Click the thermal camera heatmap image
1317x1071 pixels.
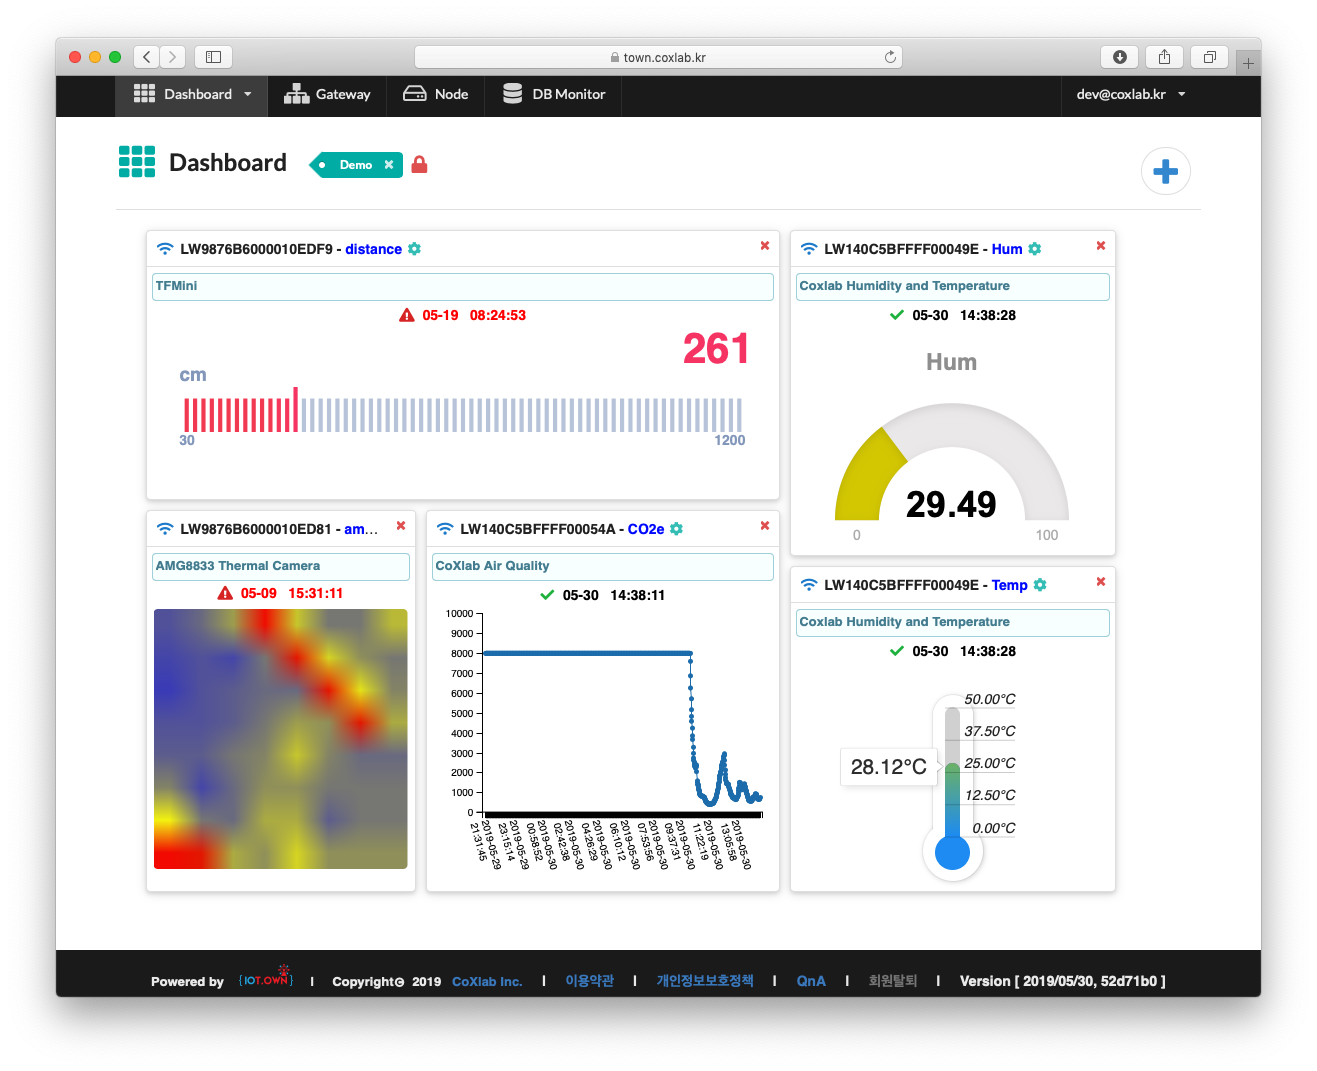coord(281,739)
